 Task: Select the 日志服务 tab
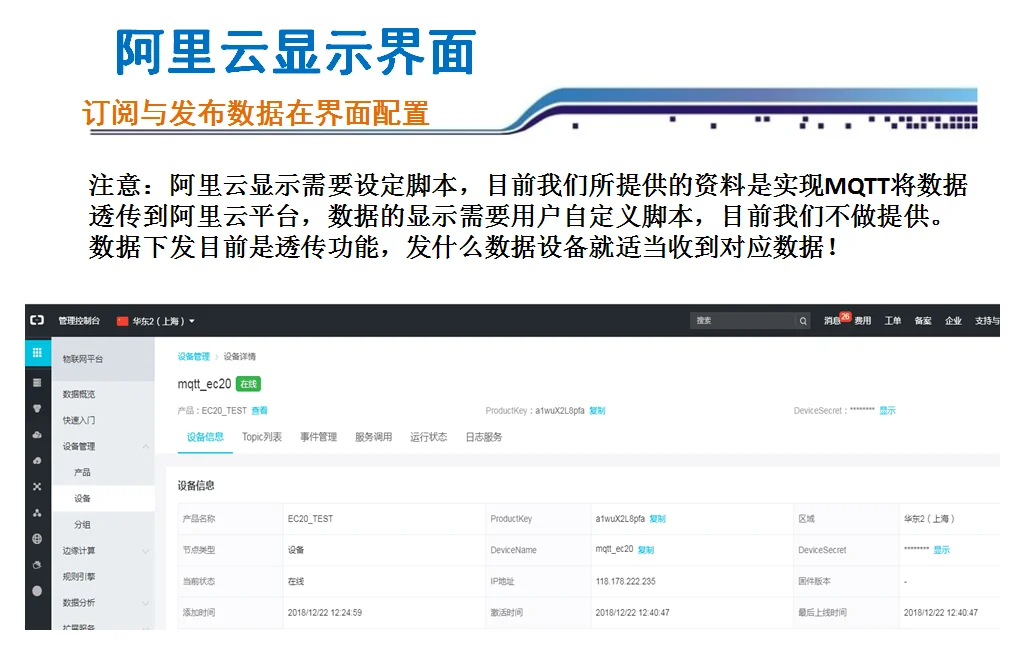[x=484, y=437]
